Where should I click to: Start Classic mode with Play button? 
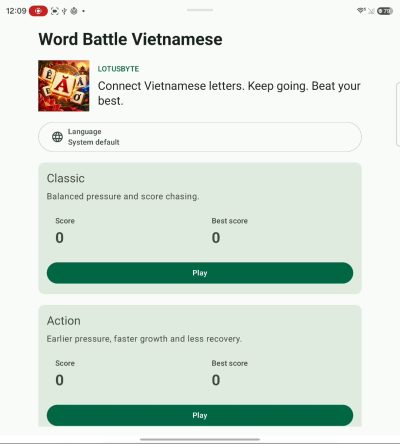pyautogui.click(x=200, y=273)
